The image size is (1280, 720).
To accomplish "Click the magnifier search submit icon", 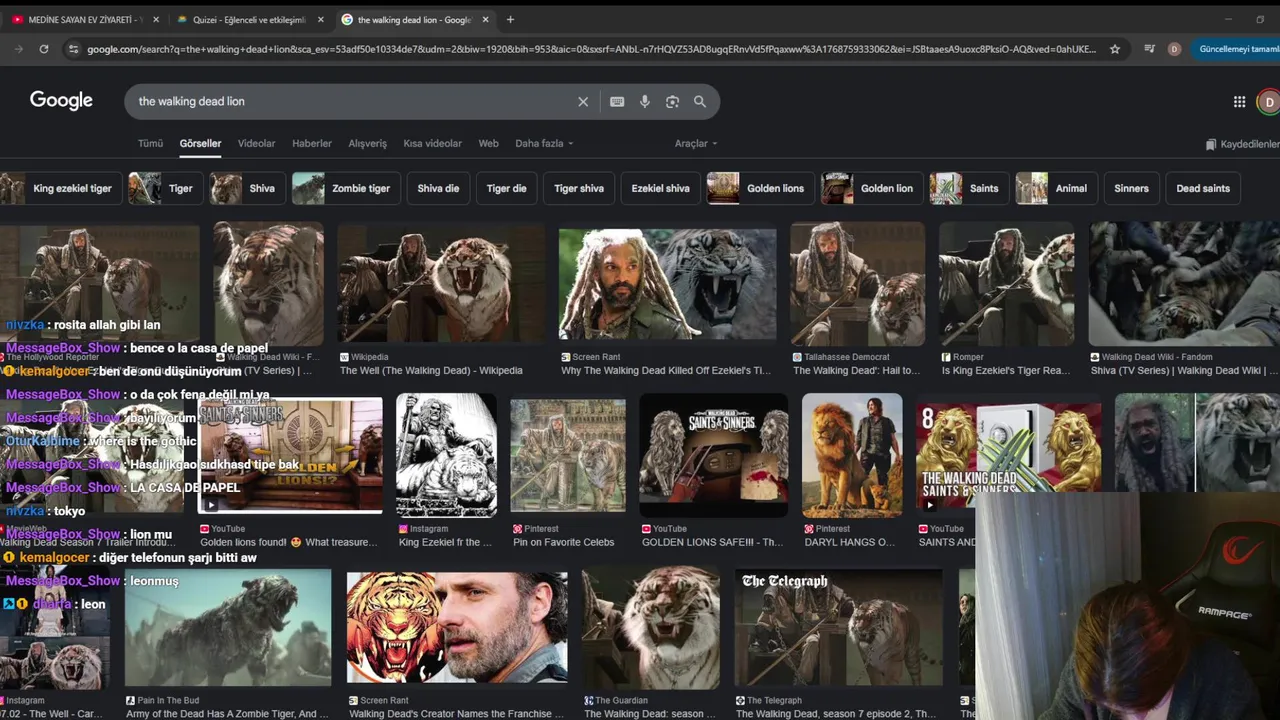I will click(700, 101).
